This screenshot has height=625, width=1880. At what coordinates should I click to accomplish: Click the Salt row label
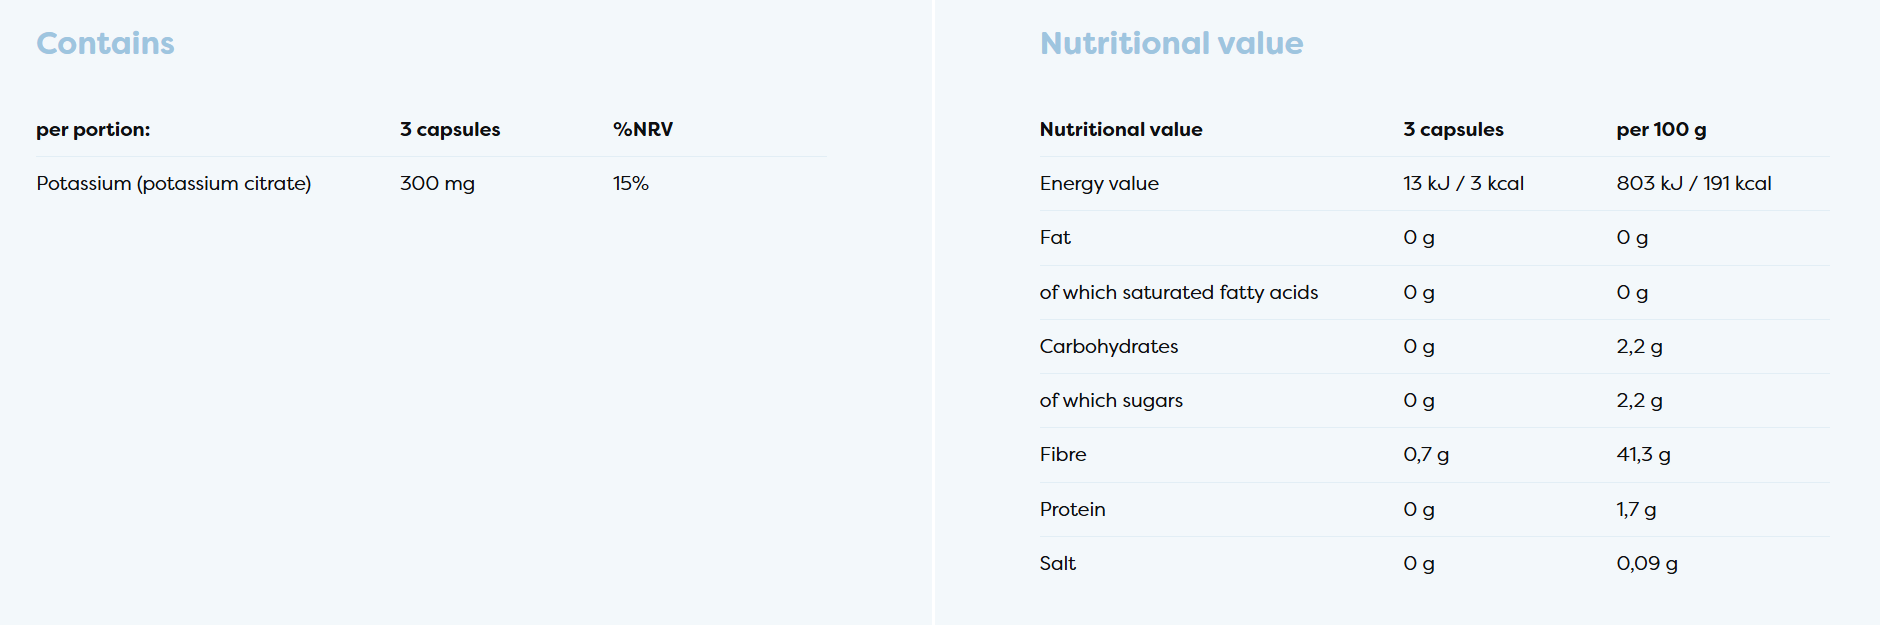(x=1057, y=563)
